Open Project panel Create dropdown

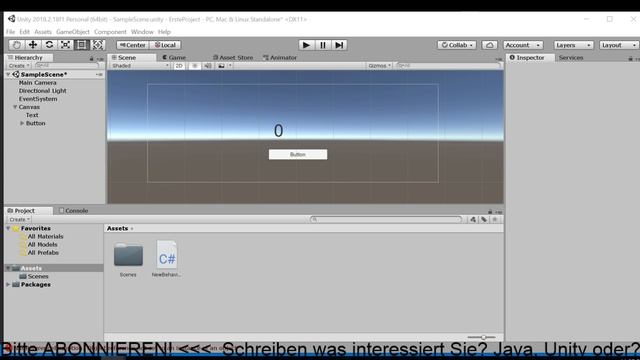[19, 220]
